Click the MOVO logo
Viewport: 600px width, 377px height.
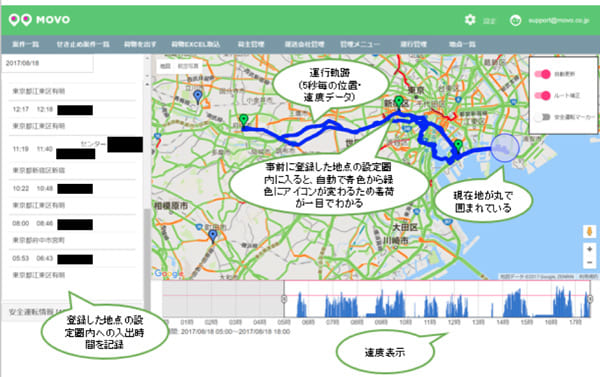[39, 20]
